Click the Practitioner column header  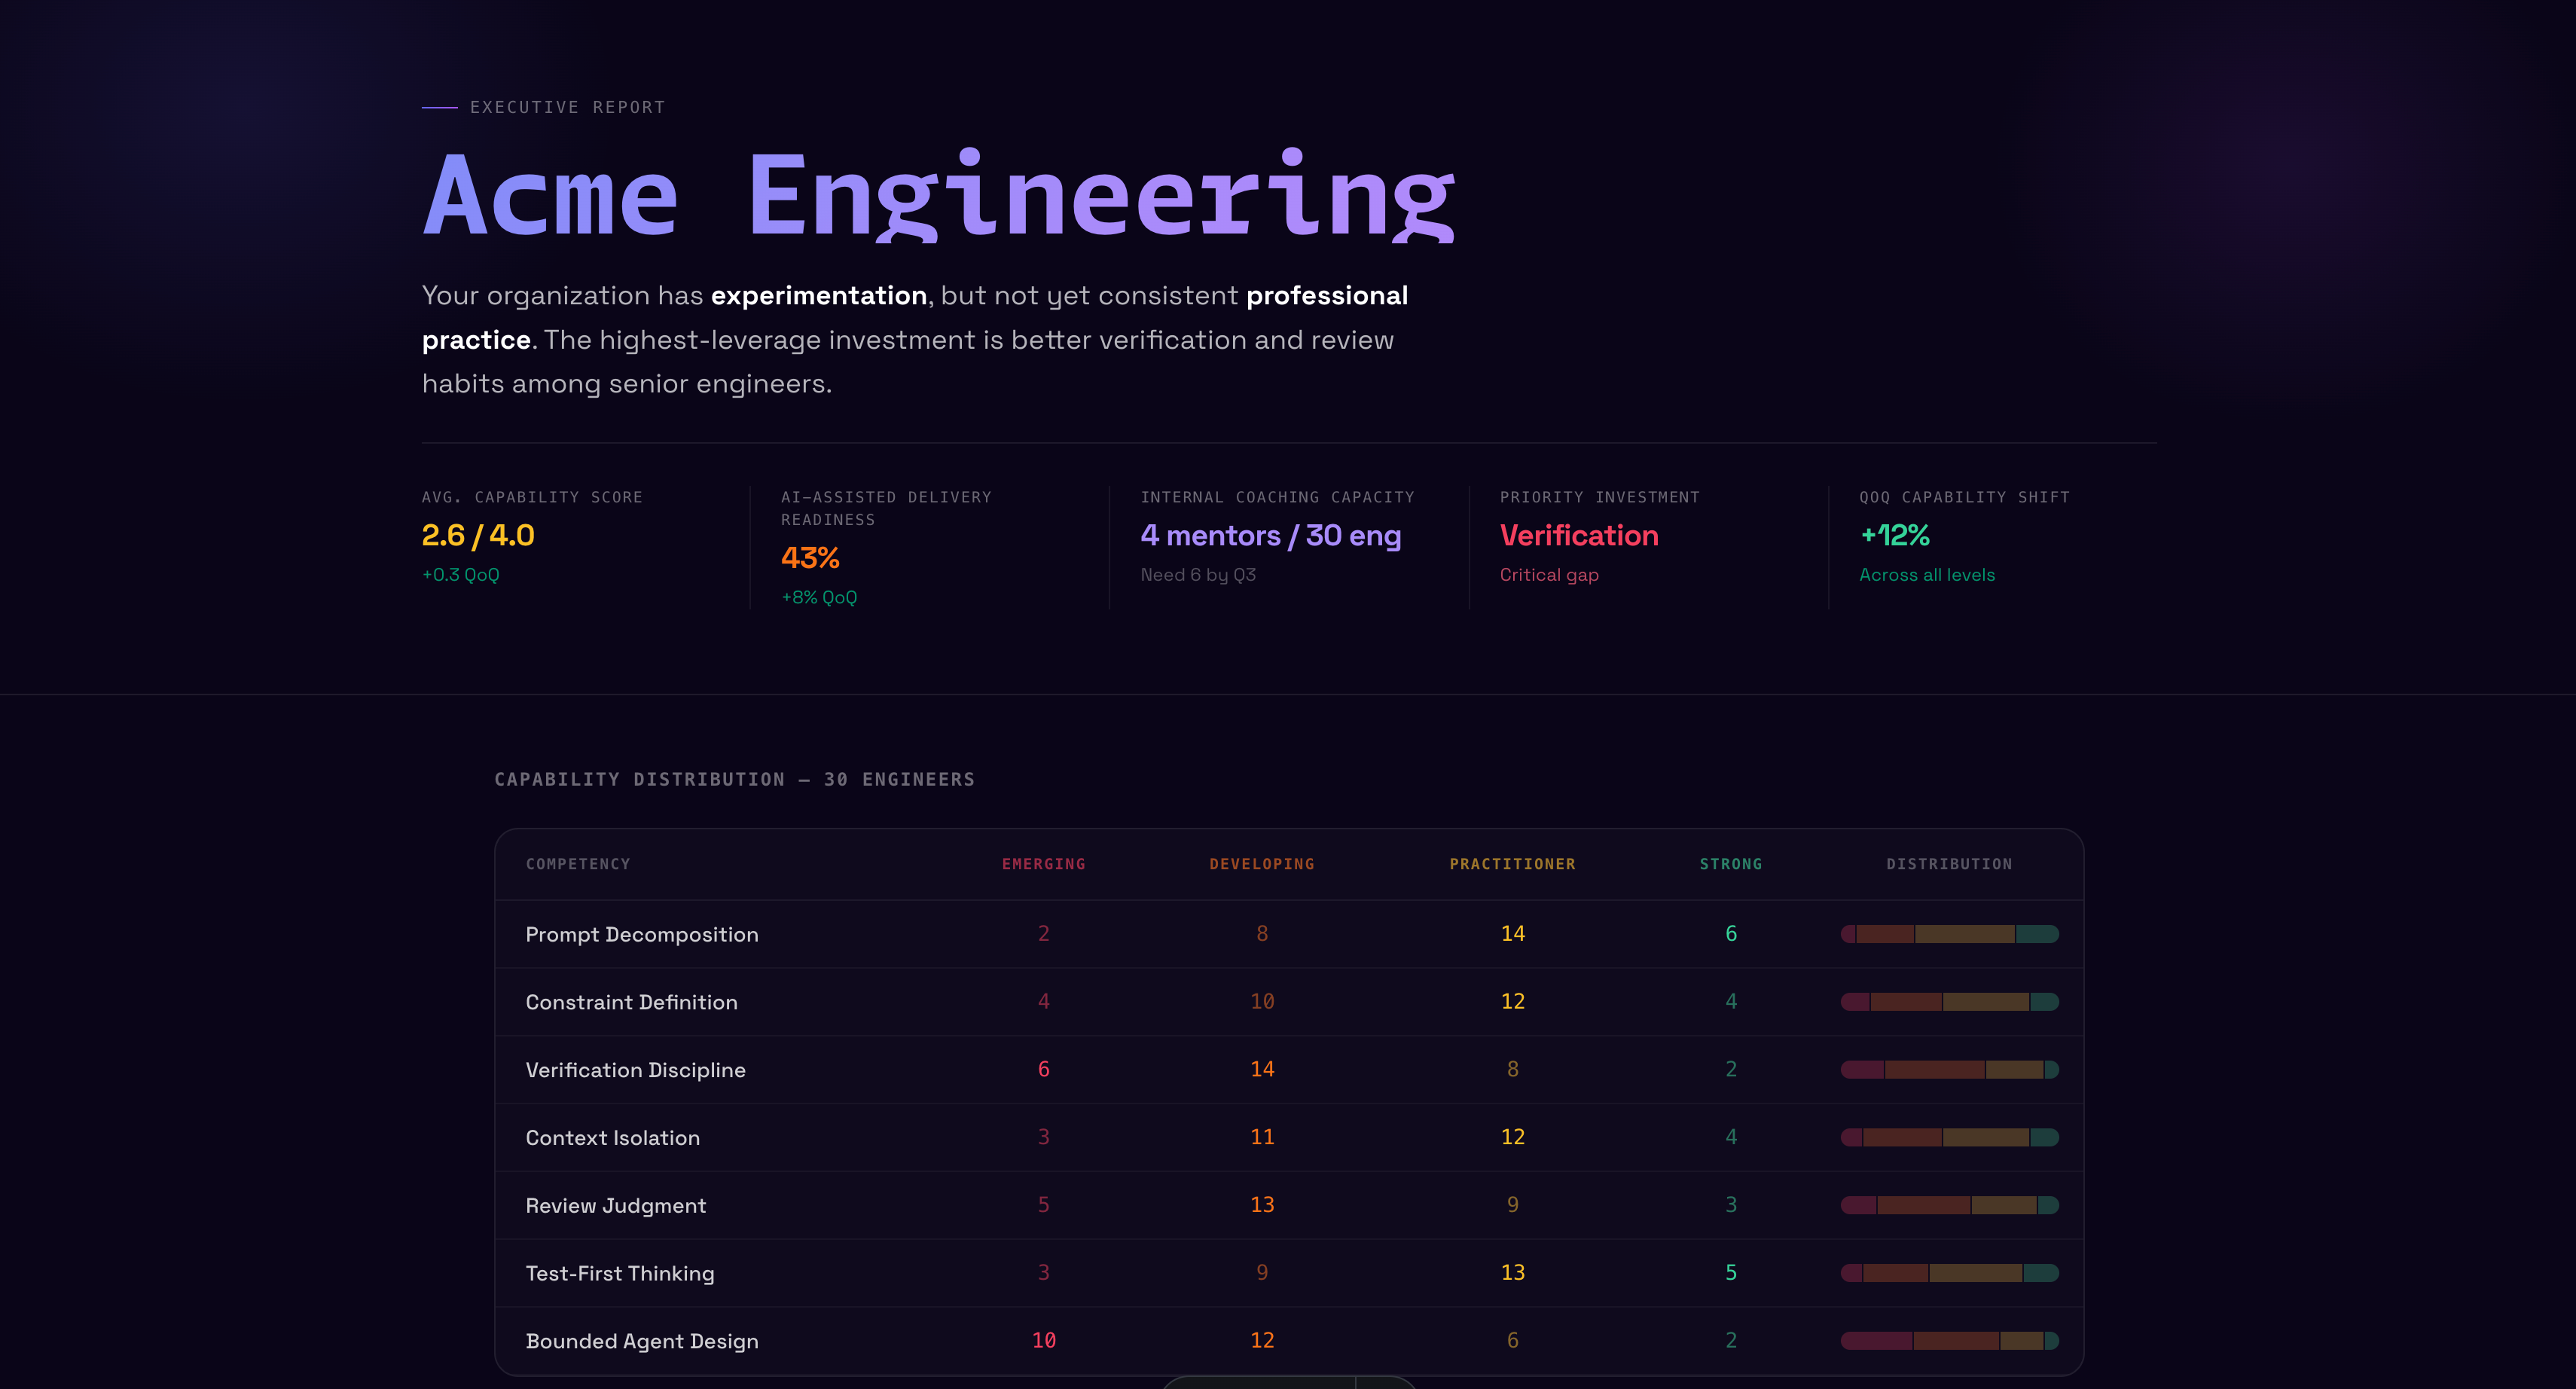(x=1512, y=864)
